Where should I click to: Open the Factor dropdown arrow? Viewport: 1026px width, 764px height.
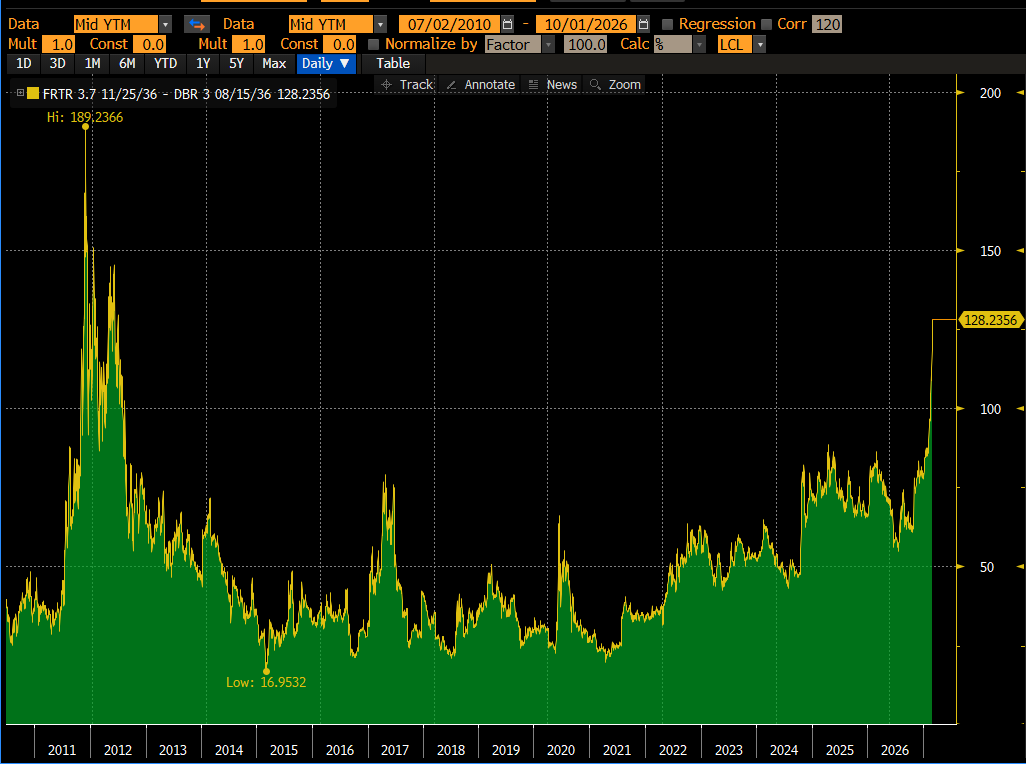[549, 44]
